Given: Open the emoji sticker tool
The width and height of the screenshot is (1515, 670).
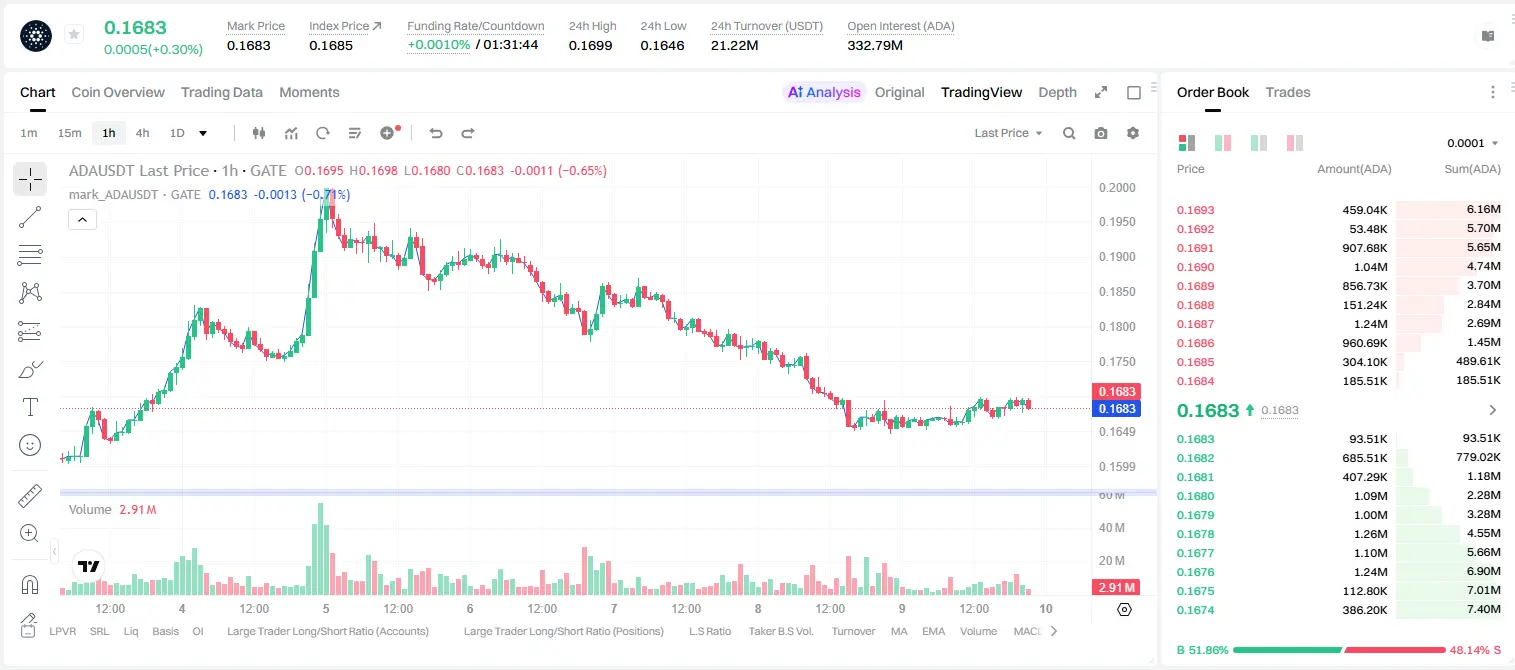Looking at the screenshot, I should (x=30, y=445).
